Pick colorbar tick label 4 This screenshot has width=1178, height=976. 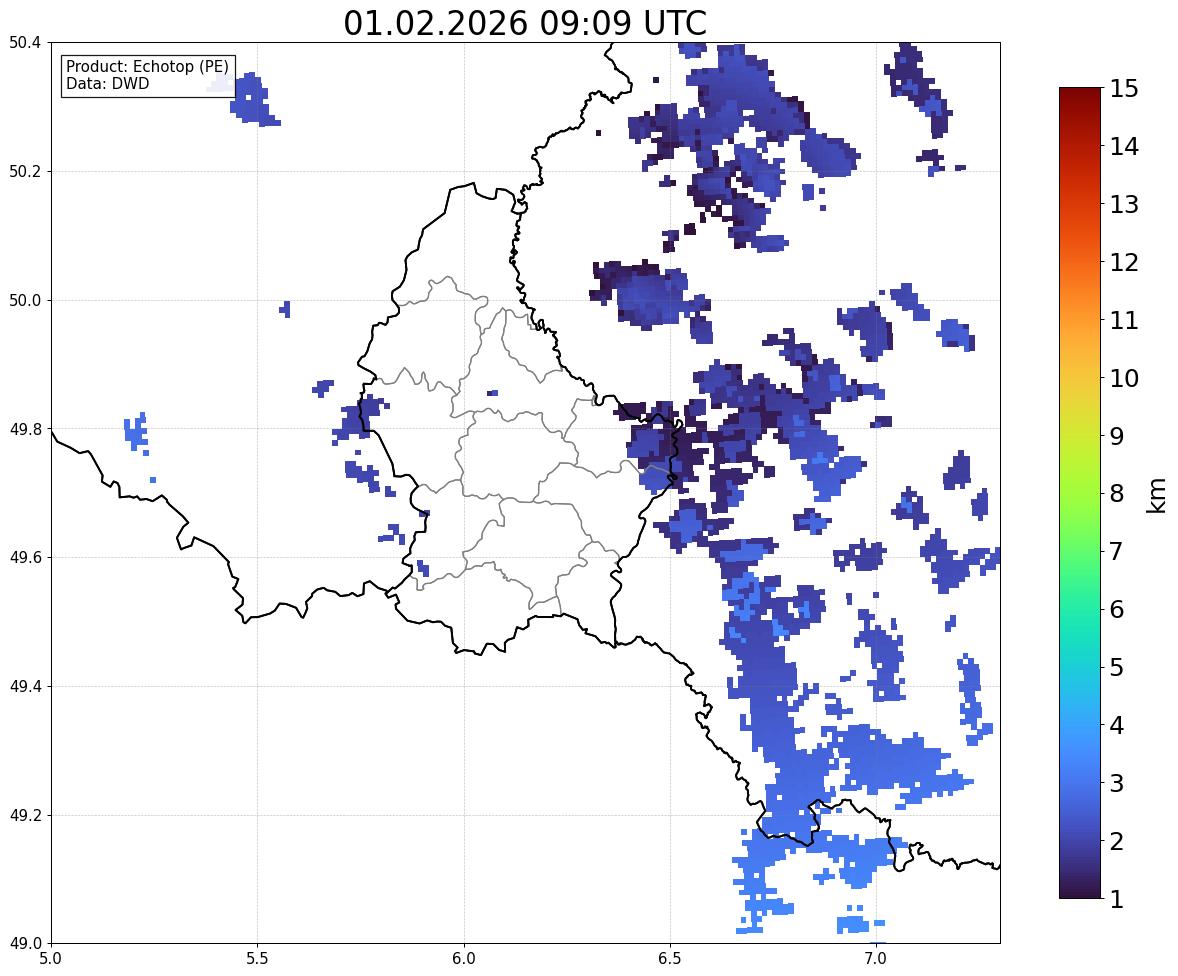tap(1117, 725)
